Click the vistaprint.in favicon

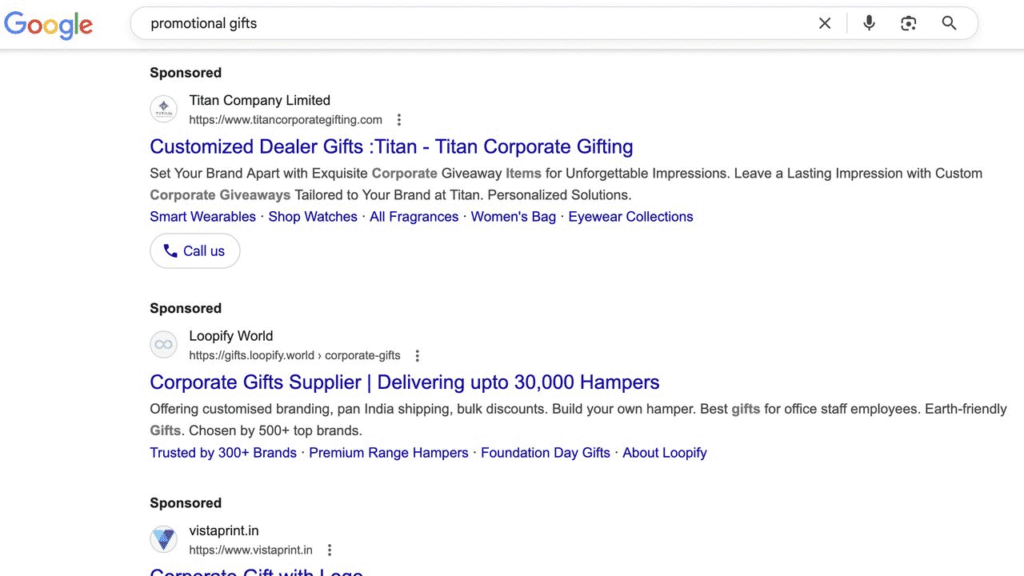pyautogui.click(x=163, y=538)
